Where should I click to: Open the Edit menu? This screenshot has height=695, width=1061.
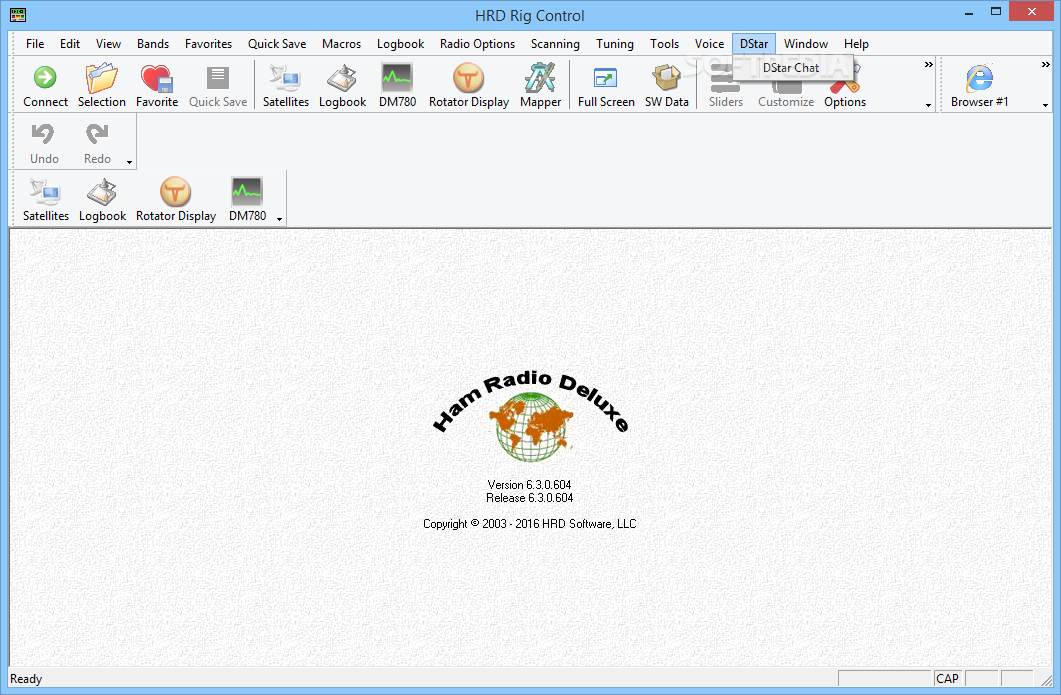coord(70,44)
